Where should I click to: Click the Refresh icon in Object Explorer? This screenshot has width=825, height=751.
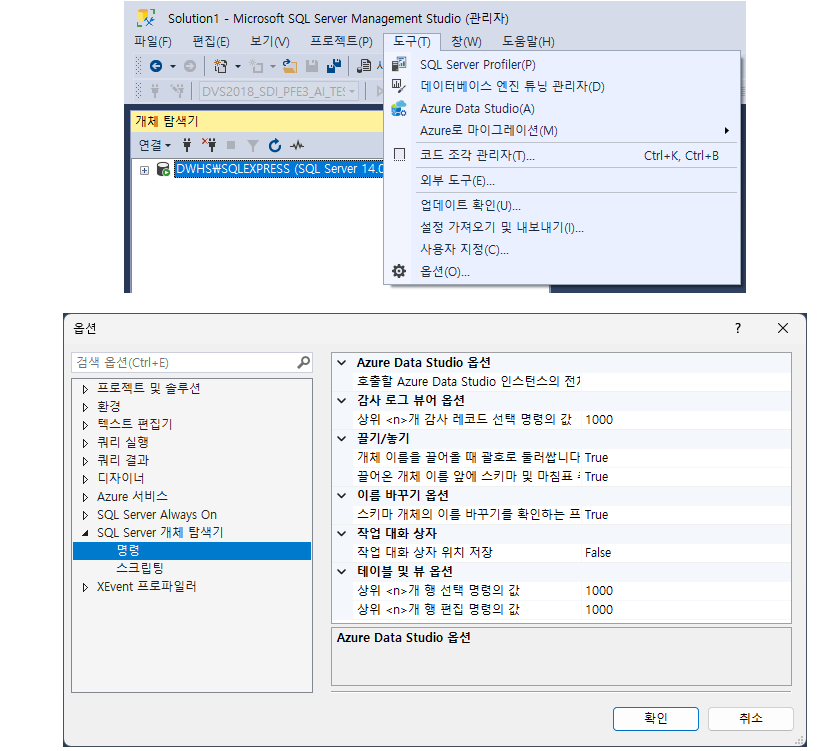coord(275,145)
